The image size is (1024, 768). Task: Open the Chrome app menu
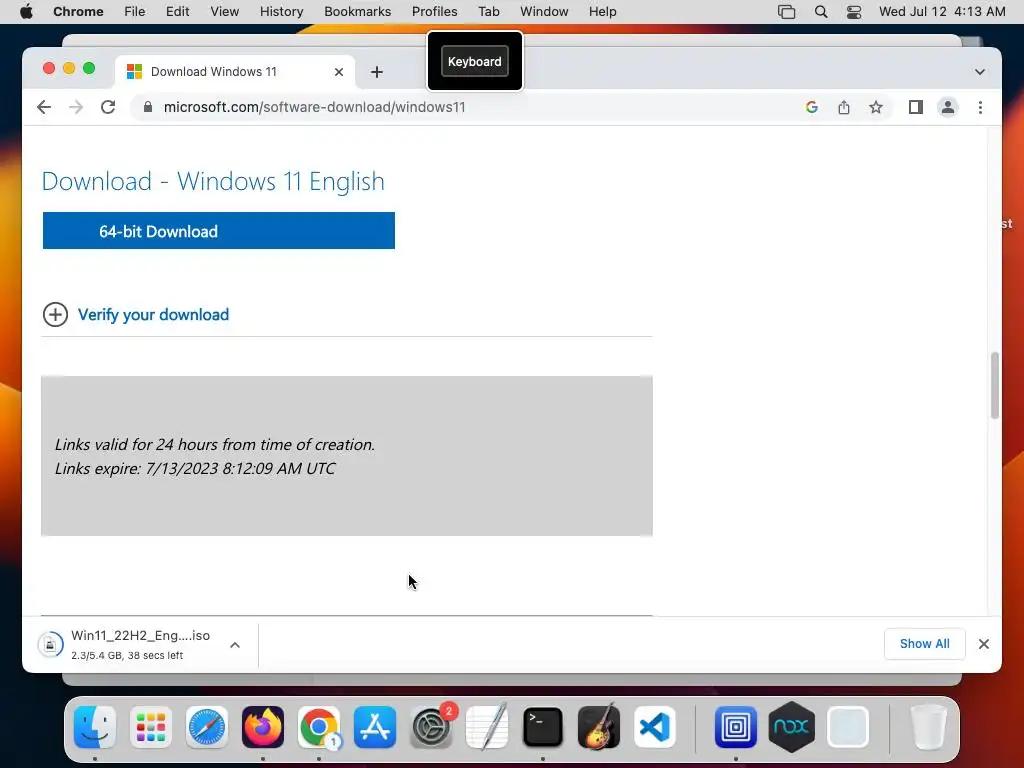(x=78, y=12)
